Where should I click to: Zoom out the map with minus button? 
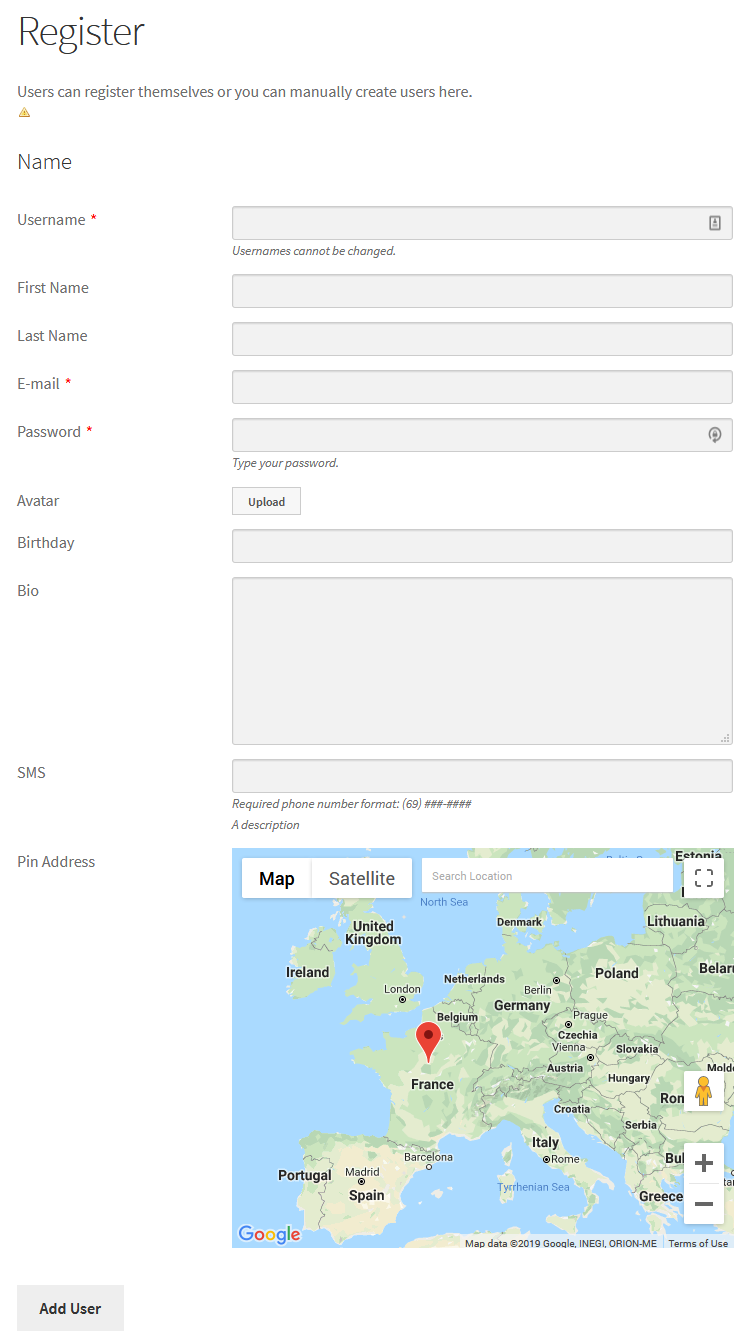point(704,1204)
